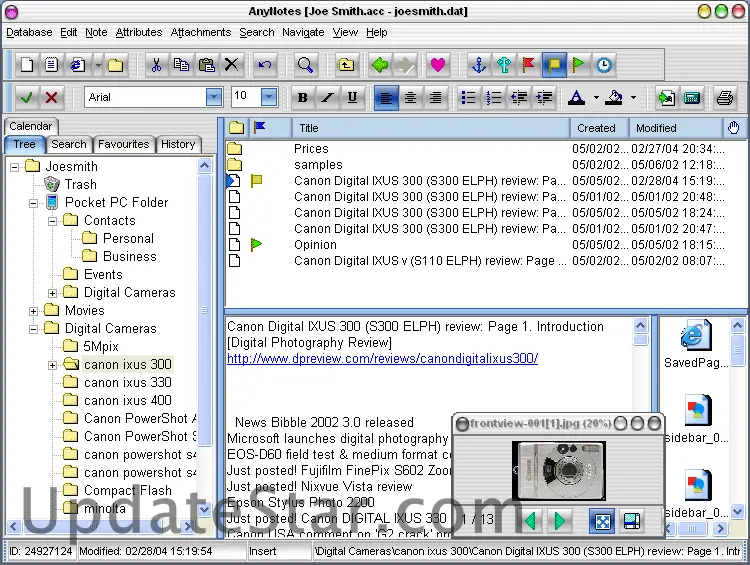Show next image in viewer

tap(559, 521)
